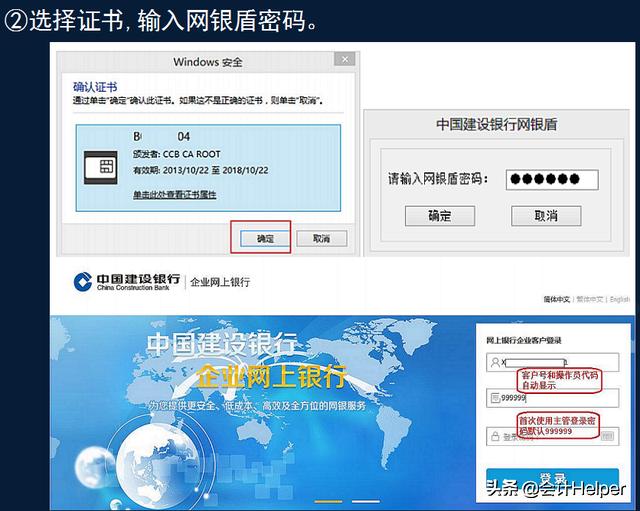Viewport: 640px width, 511px height.
Task: Open the 单击此处查看证书属性 link
Action: (174, 194)
